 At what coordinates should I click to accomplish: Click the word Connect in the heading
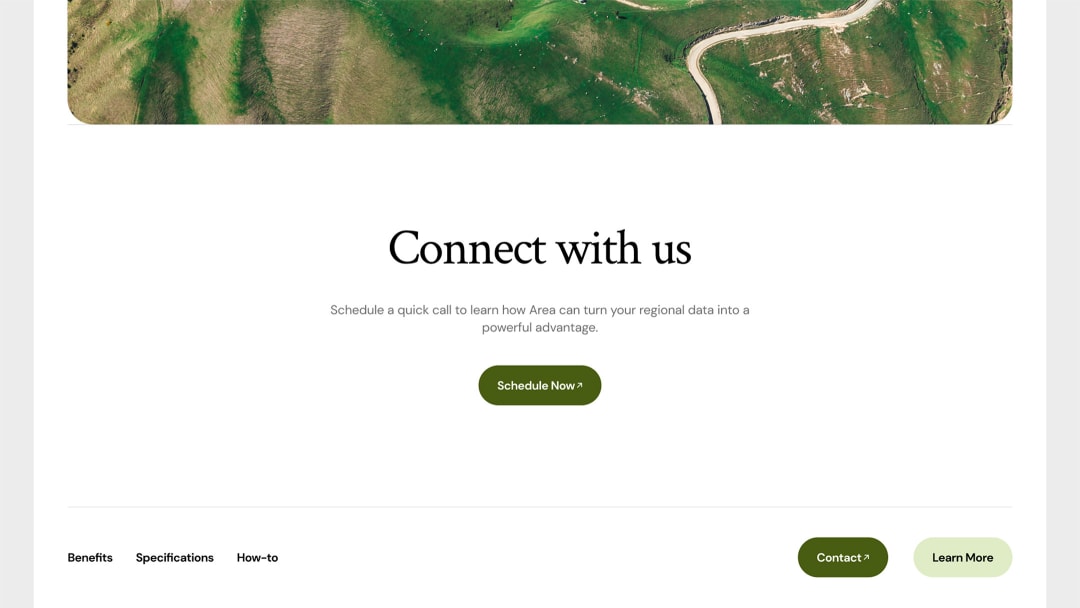(x=467, y=248)
